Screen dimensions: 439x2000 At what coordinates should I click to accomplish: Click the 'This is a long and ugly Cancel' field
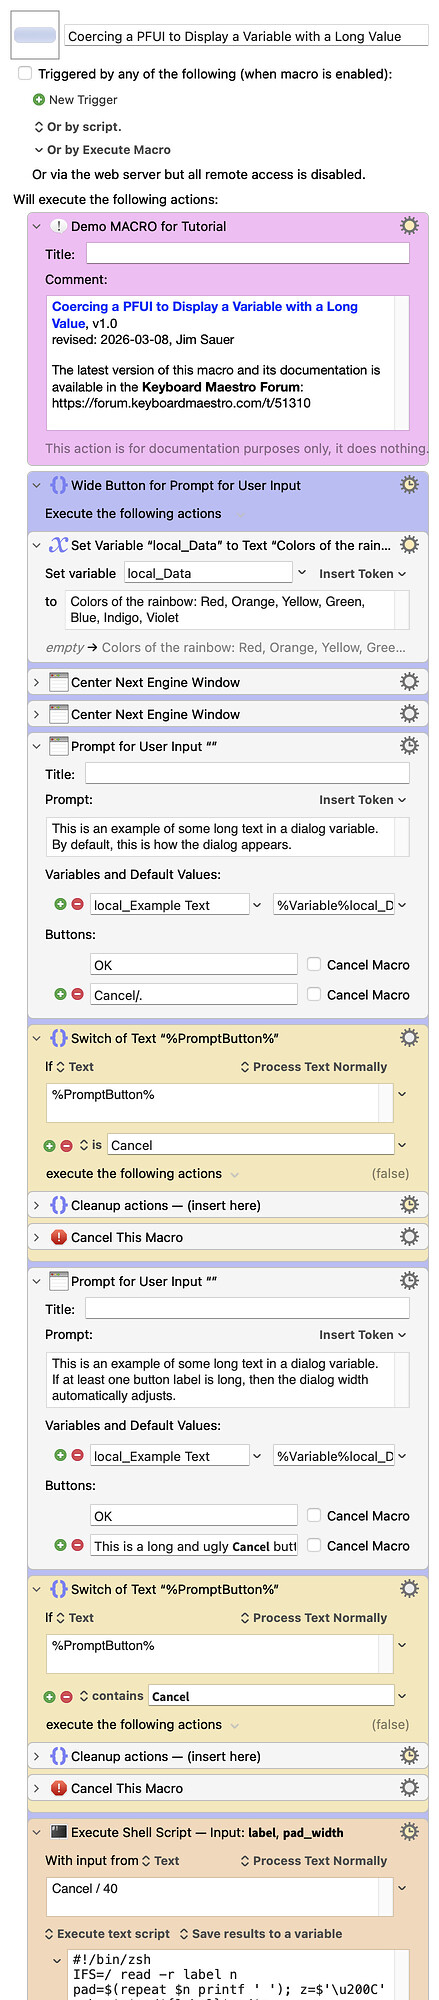(194, 1546)
